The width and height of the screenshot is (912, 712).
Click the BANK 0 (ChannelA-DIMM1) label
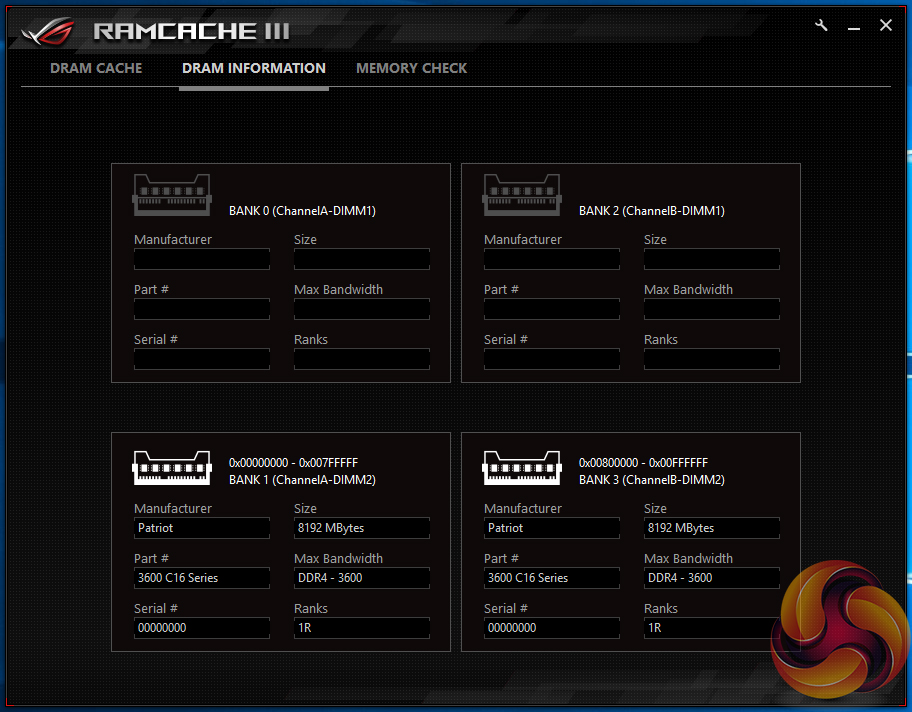point(302,211)
